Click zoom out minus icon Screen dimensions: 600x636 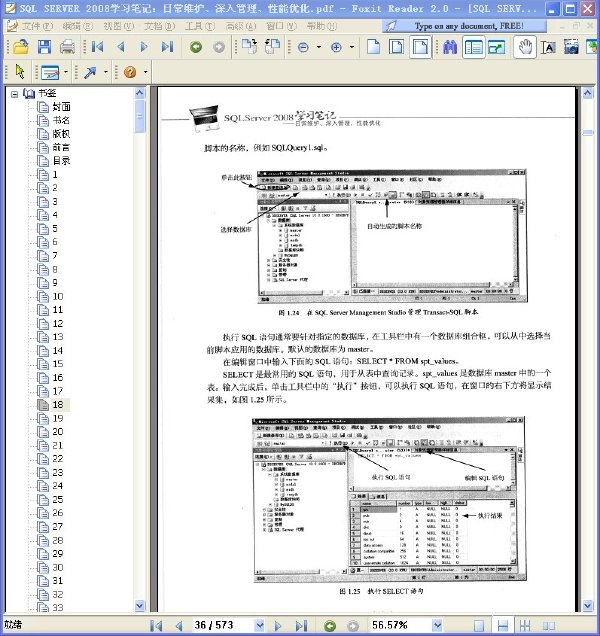(303, 47)
